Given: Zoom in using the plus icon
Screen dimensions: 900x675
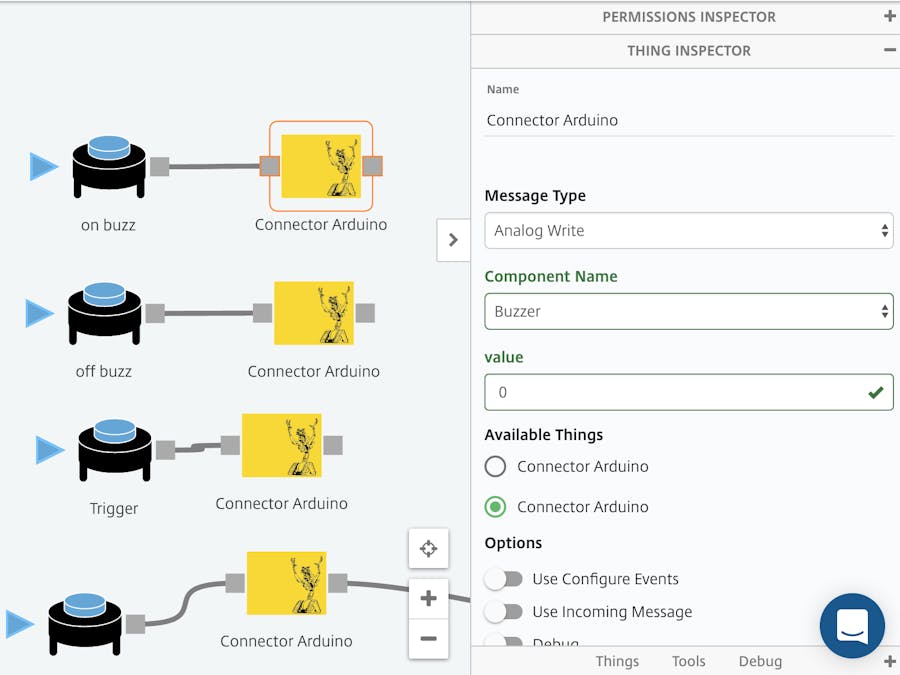Looking at the screenshot, I should pos(428,597).
